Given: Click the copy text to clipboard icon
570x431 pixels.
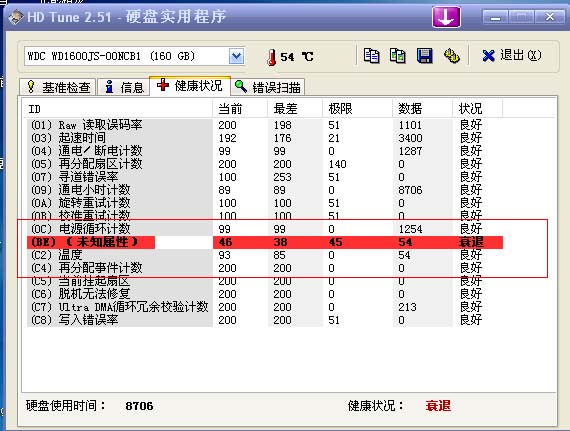Looking at the screenshot, I should coord(371,56).
